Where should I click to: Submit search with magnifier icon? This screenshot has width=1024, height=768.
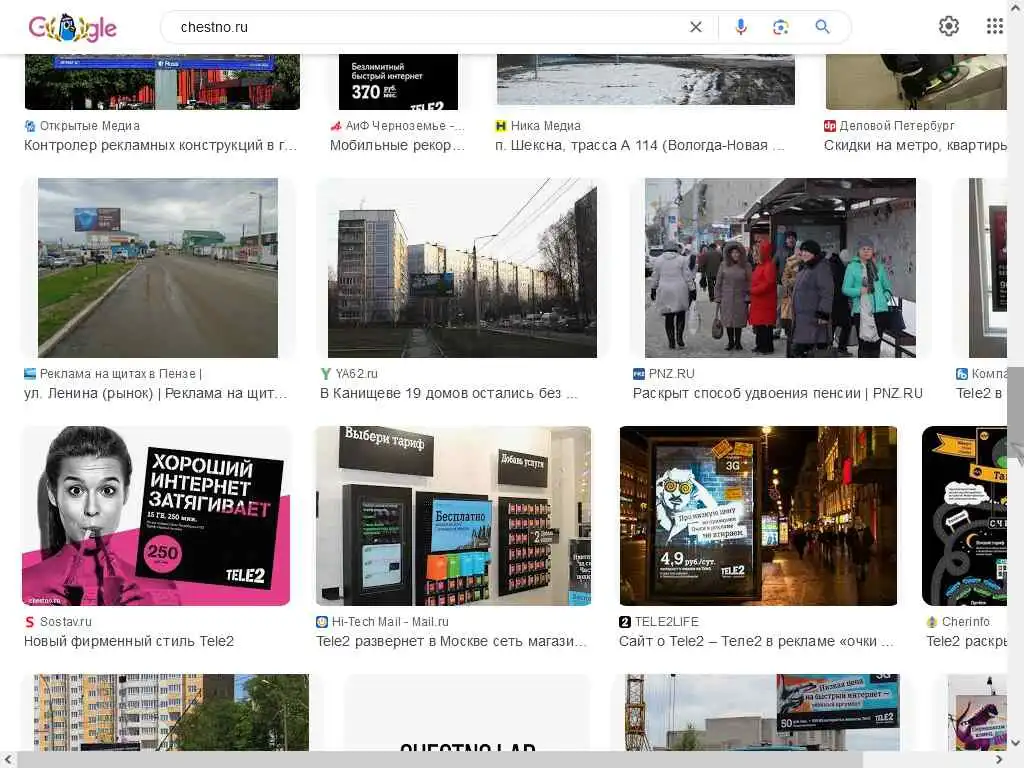[822, 27]
